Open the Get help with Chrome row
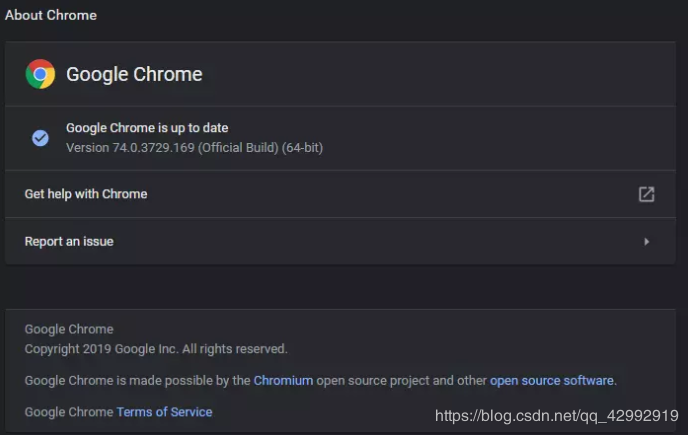688x435 pixels. point(86,194)
